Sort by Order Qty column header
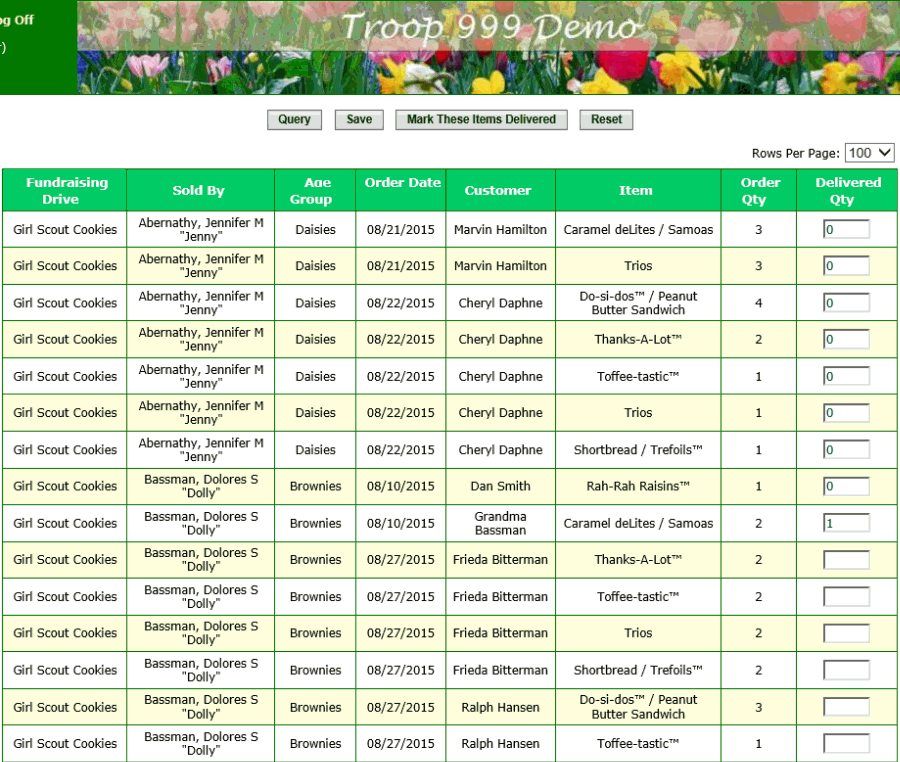Viewport: 900px width, 762px height. 758,190
